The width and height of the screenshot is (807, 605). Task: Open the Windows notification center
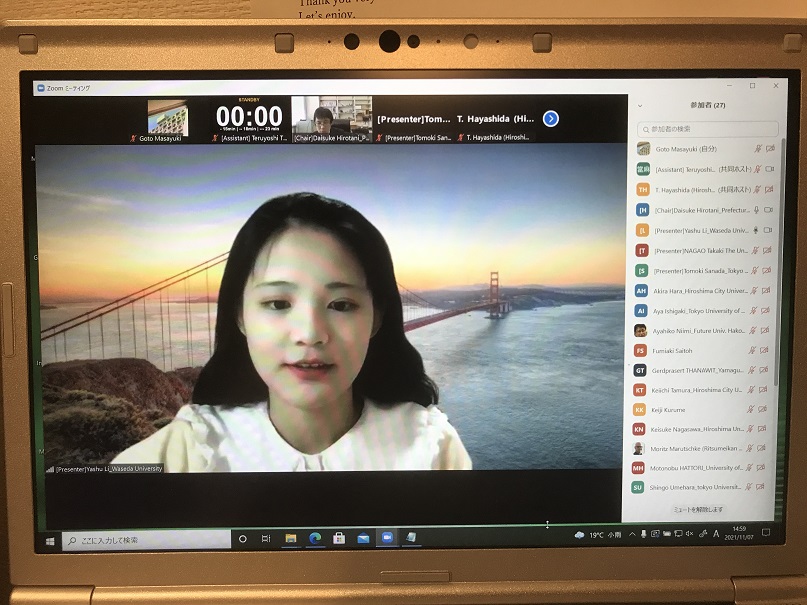[766, 532]
